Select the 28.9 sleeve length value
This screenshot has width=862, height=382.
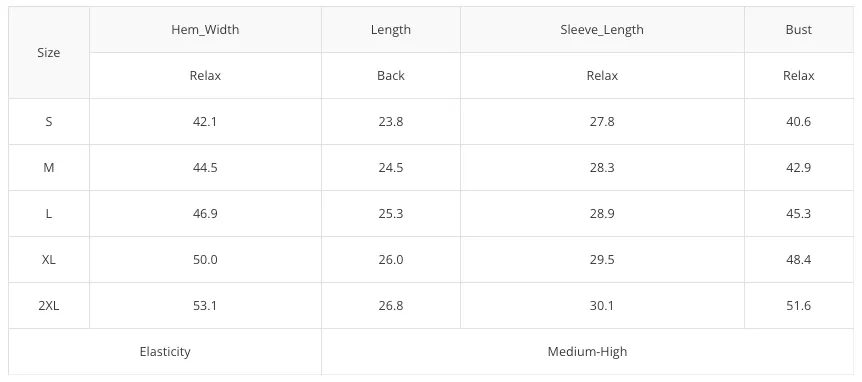(x=602, y=214)
